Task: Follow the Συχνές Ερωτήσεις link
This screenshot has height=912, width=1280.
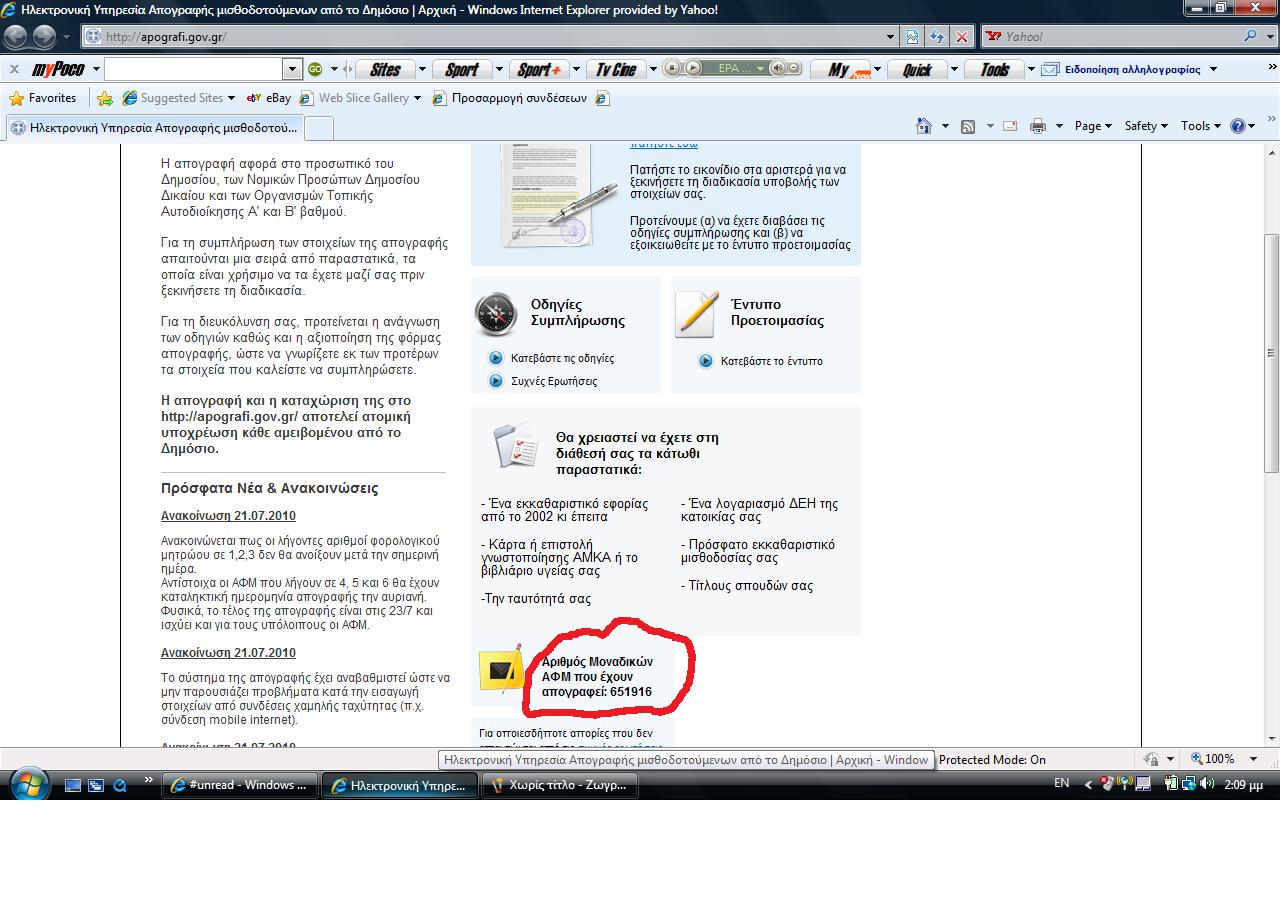Action: pos(553,381)
